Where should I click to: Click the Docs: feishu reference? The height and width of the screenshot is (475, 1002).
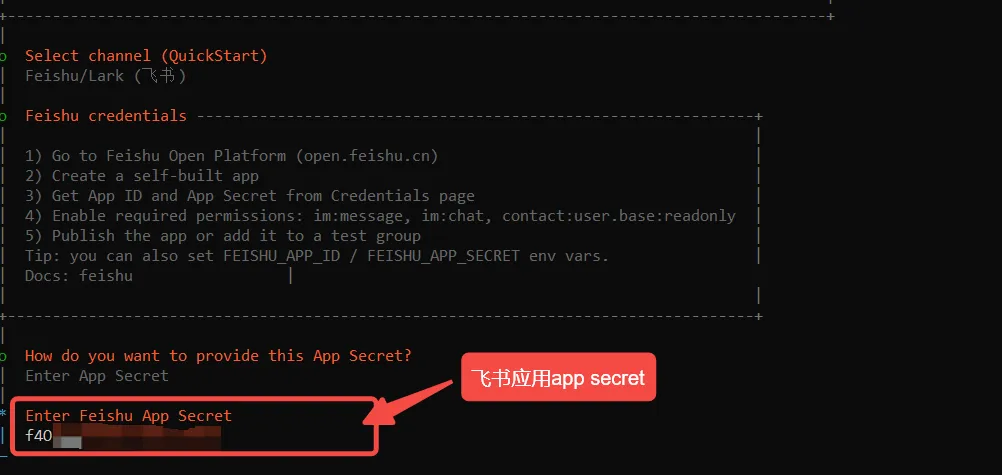click(x=79, y=276)
